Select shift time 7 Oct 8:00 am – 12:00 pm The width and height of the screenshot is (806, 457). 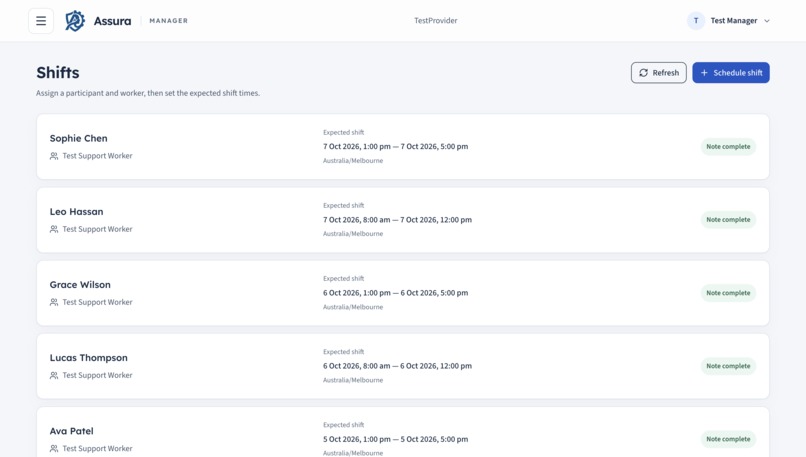click(397, 220)
